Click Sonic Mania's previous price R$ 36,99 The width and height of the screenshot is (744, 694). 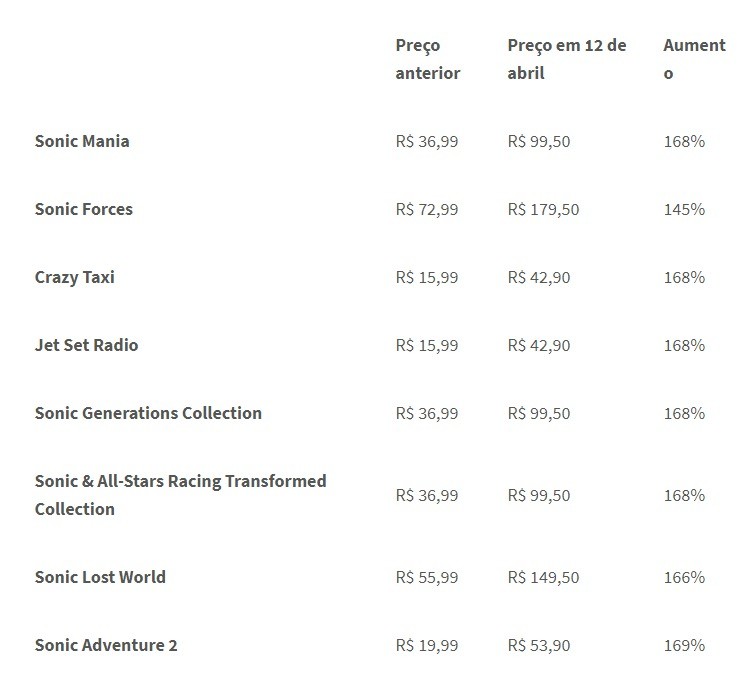point(427,141)
